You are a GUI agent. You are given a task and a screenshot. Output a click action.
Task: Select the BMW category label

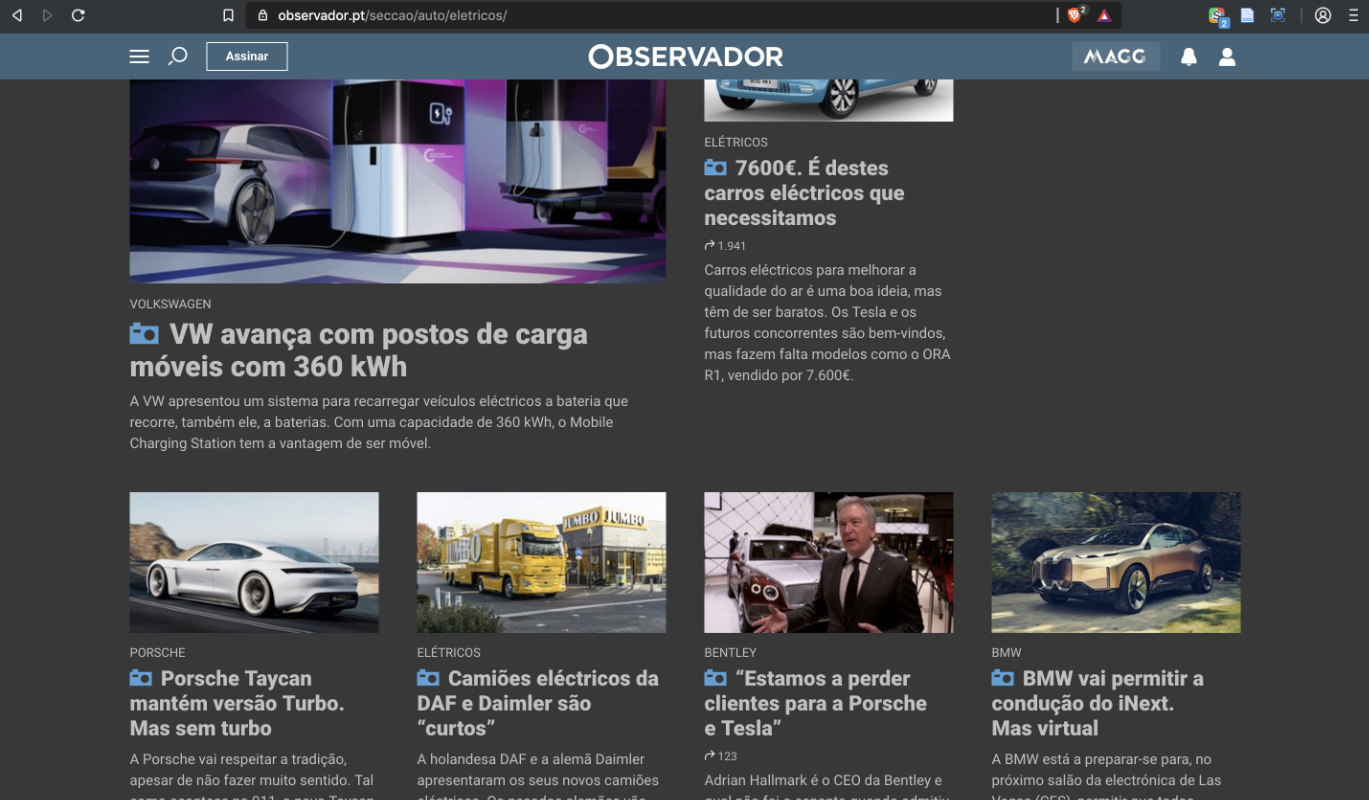pos(1006,652)
